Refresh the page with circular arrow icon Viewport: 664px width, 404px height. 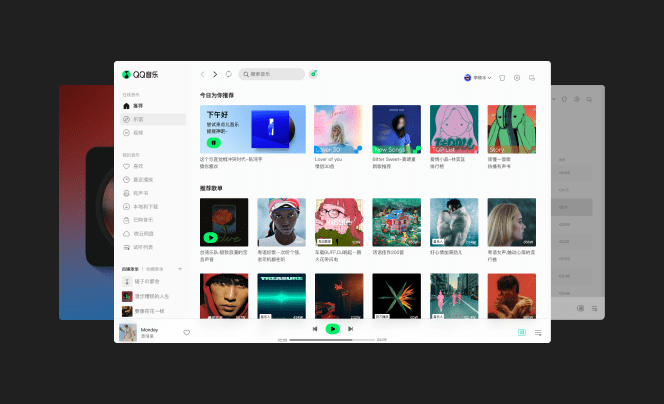(229, 74)
